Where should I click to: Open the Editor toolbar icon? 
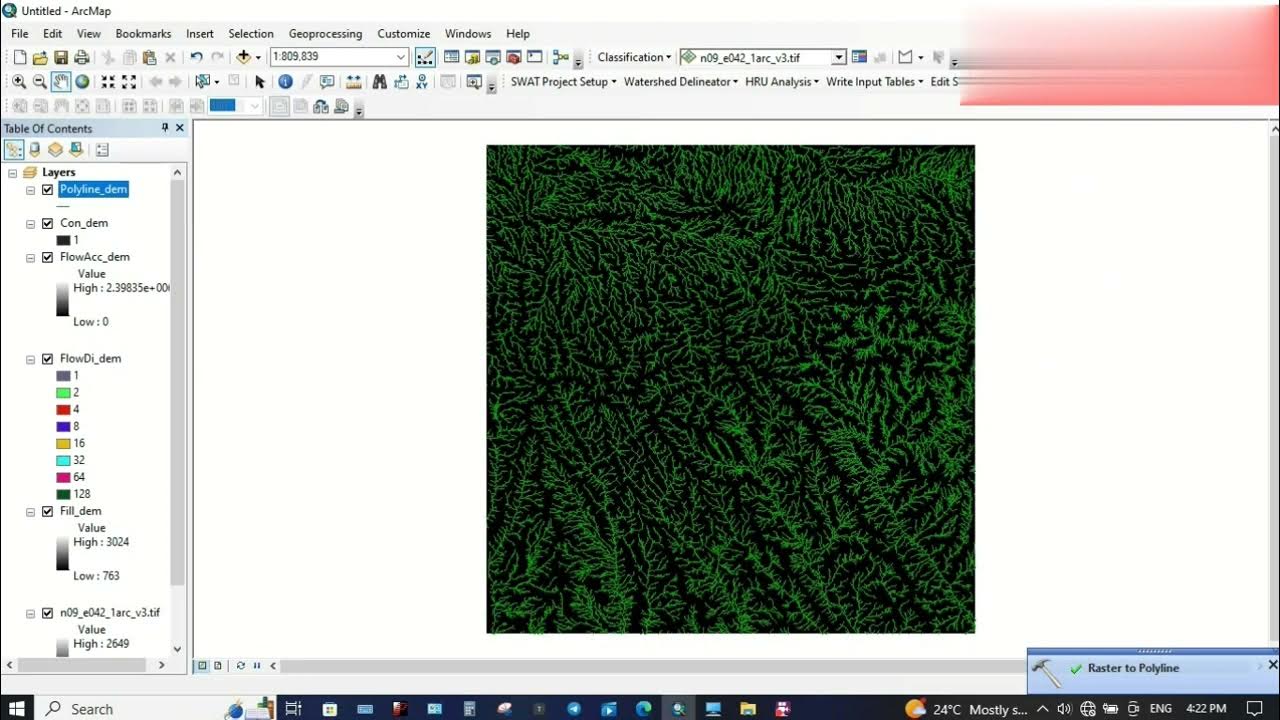tap(425, 58)
